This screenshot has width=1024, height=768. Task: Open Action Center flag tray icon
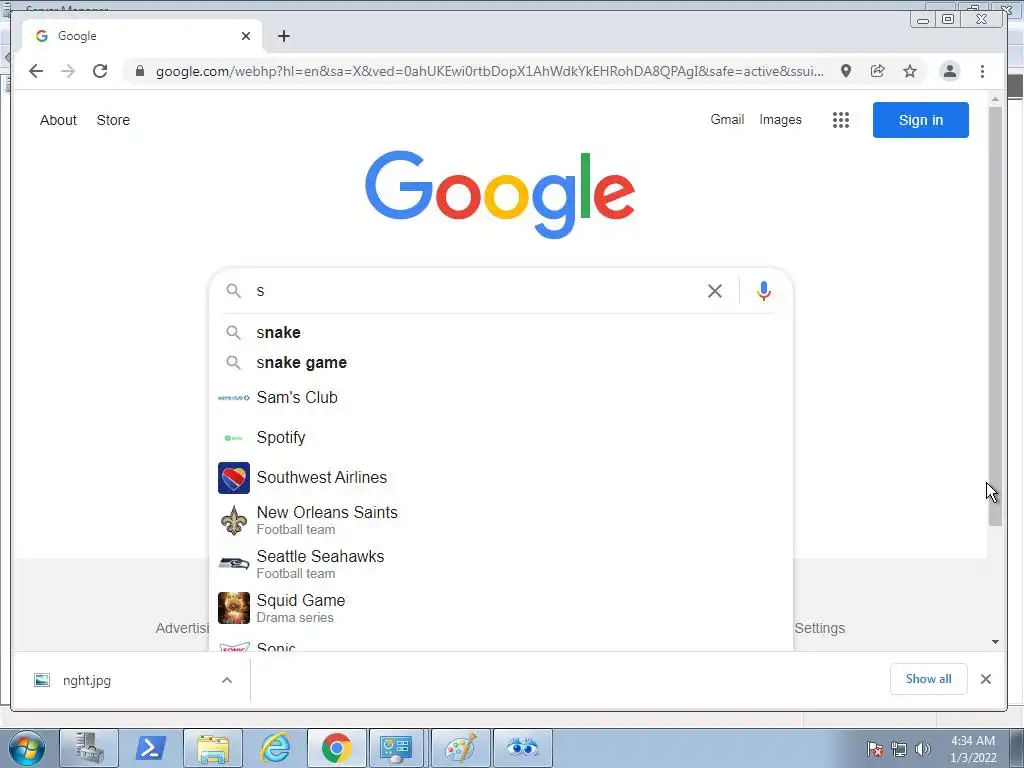(x=875, y=749)
